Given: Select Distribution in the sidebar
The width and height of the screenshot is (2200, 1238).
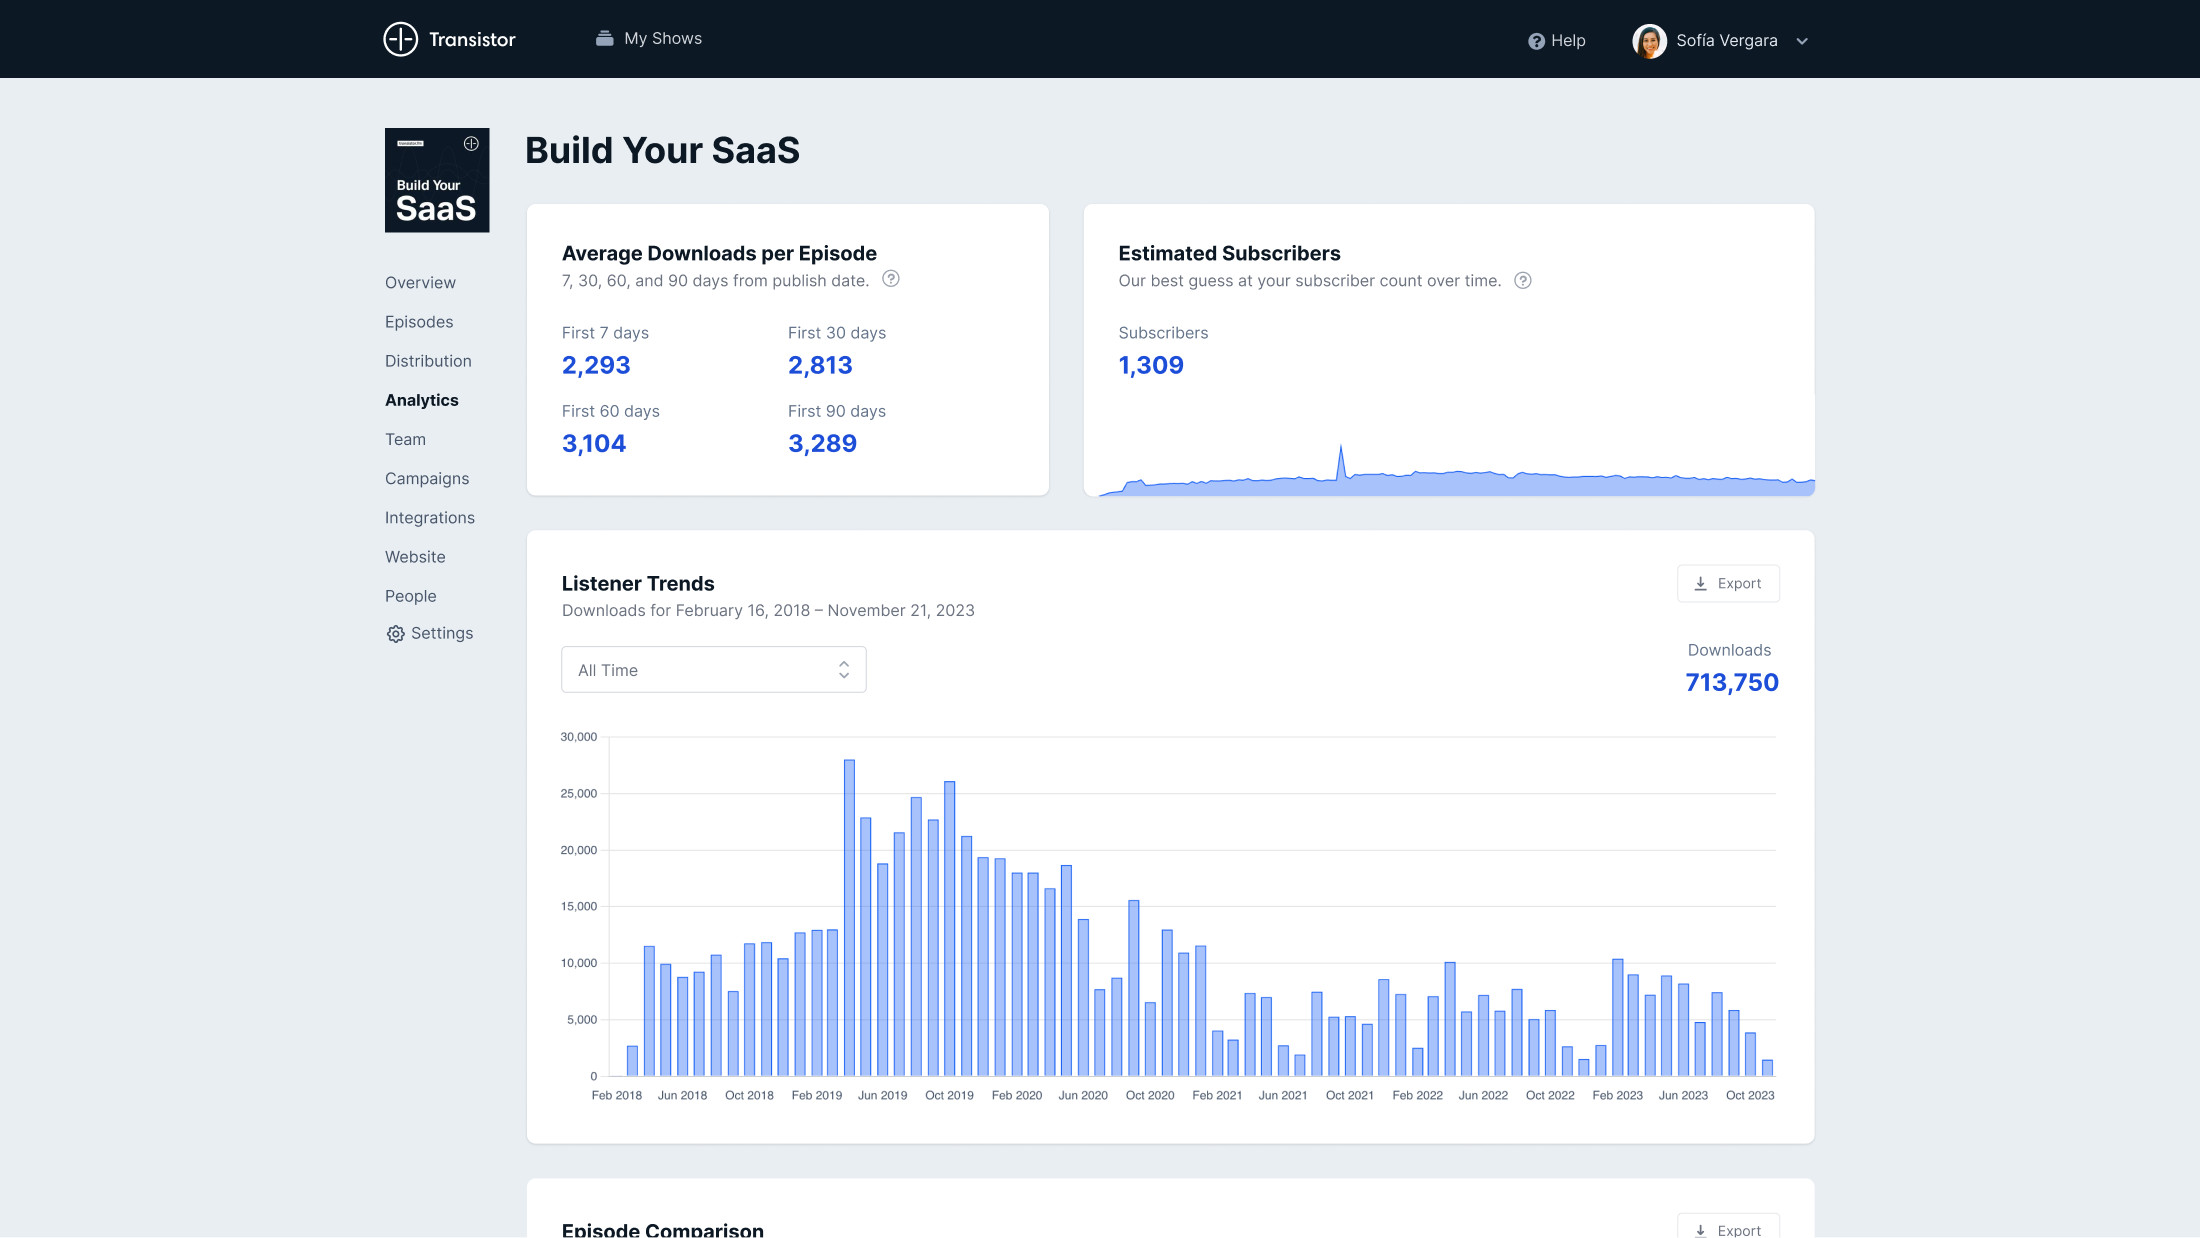Looking at the screenshot, I should (x=428, y=361).
